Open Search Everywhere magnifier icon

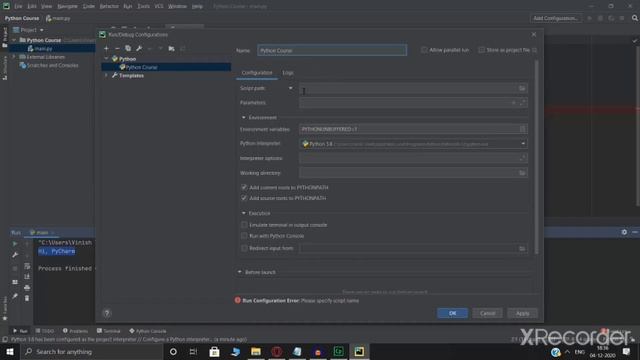coord(635,18)
